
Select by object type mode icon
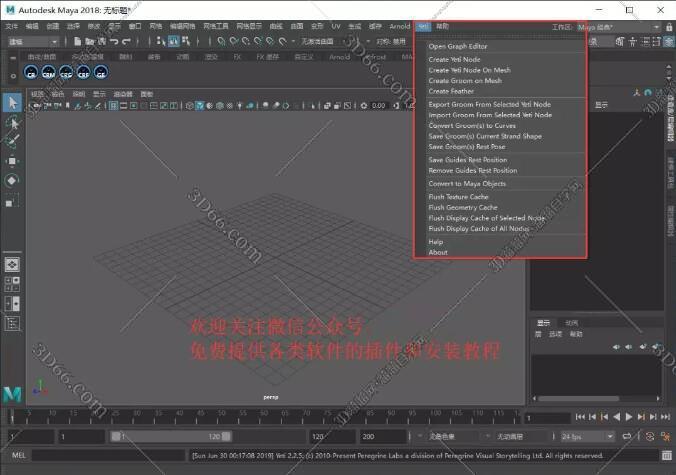point(174,41)
